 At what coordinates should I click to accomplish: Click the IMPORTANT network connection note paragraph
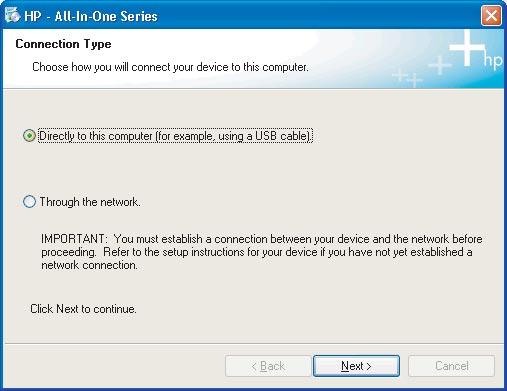click(x=262, y=252)
